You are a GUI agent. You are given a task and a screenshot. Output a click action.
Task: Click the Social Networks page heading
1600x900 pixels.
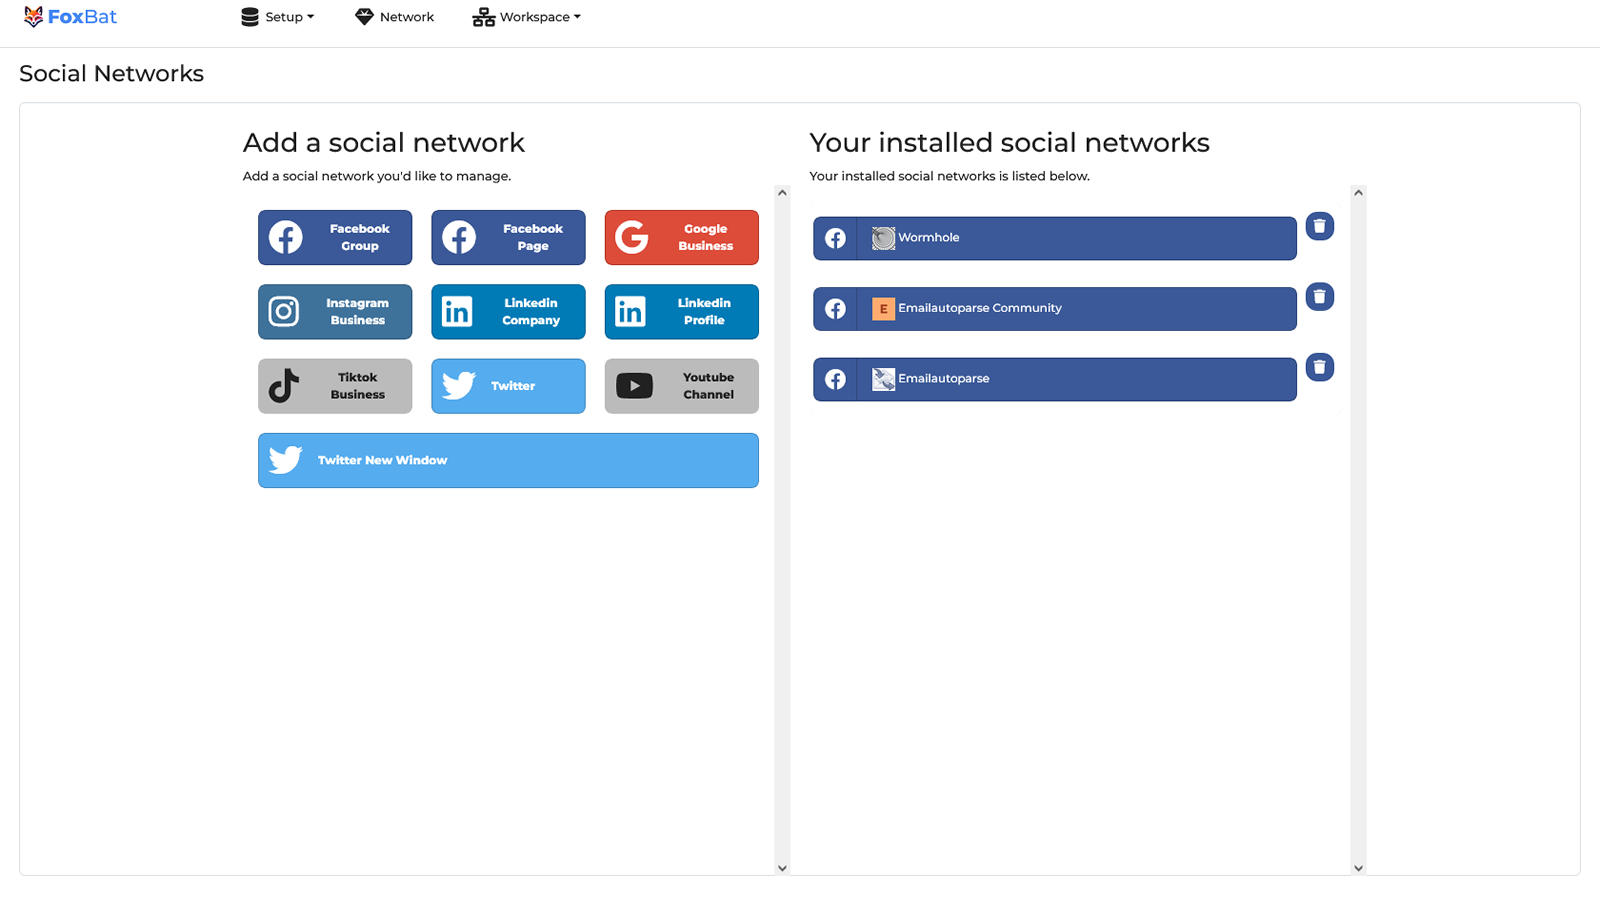[x=111, y=74]
